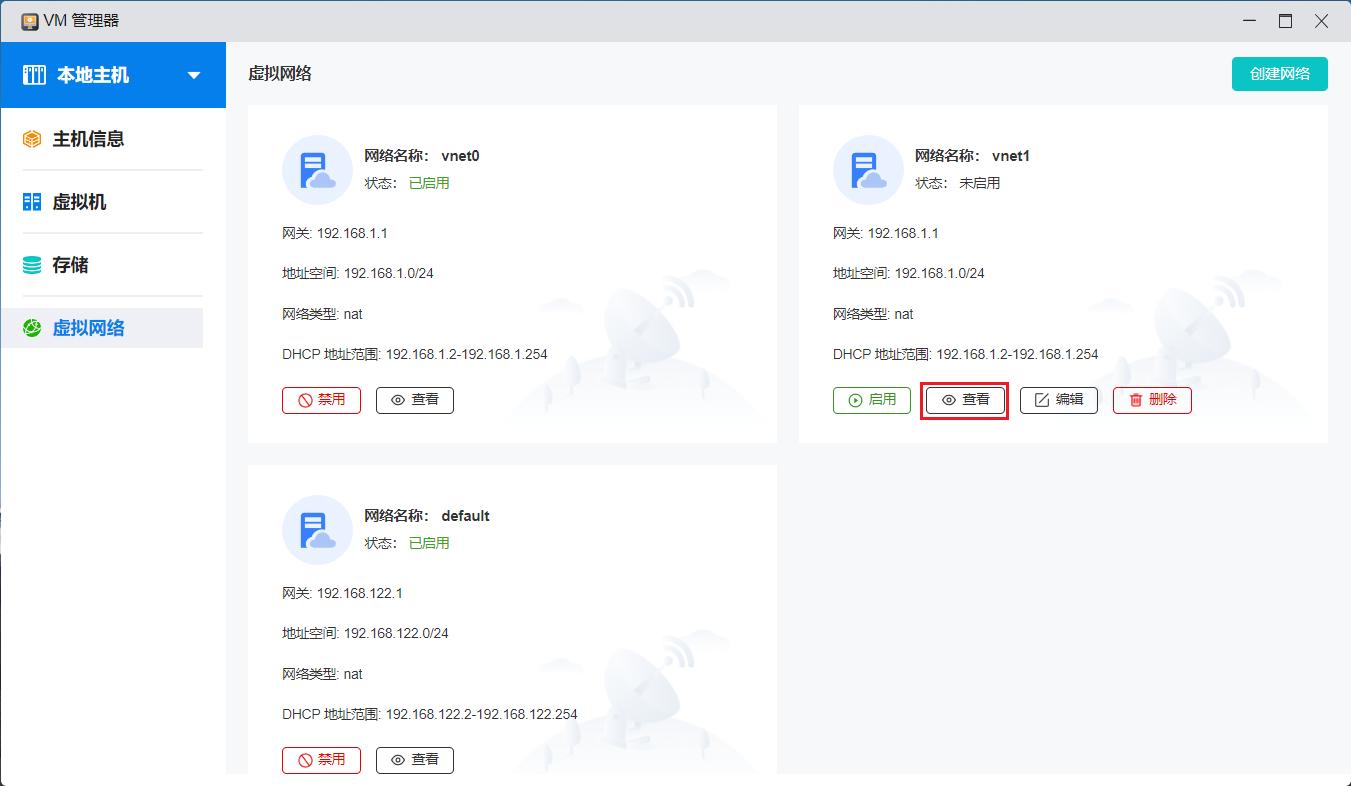Image resolution: width=1351 pixels, height=786 pixels.
Task: Click the network avatar icon of default
Action: [x=317, y=530]
